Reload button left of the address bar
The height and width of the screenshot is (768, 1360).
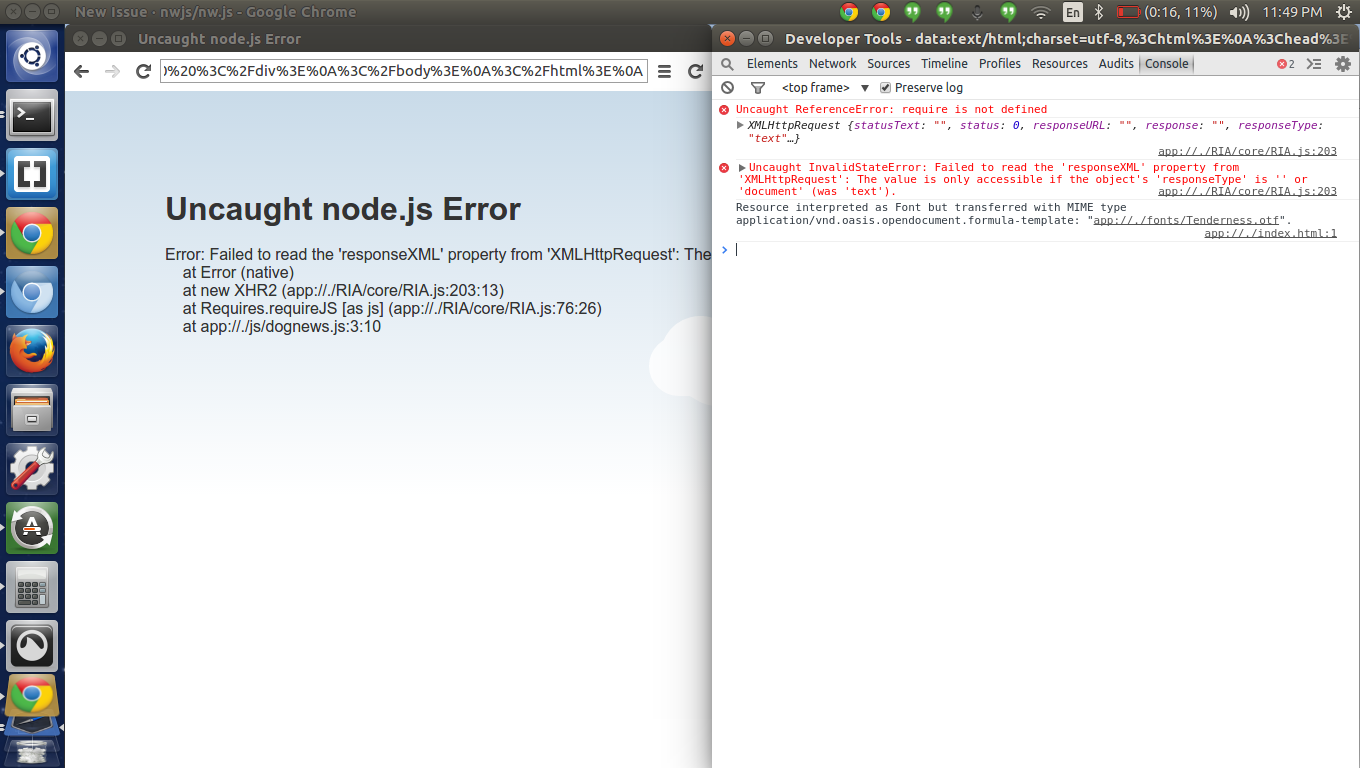[143, 72]
